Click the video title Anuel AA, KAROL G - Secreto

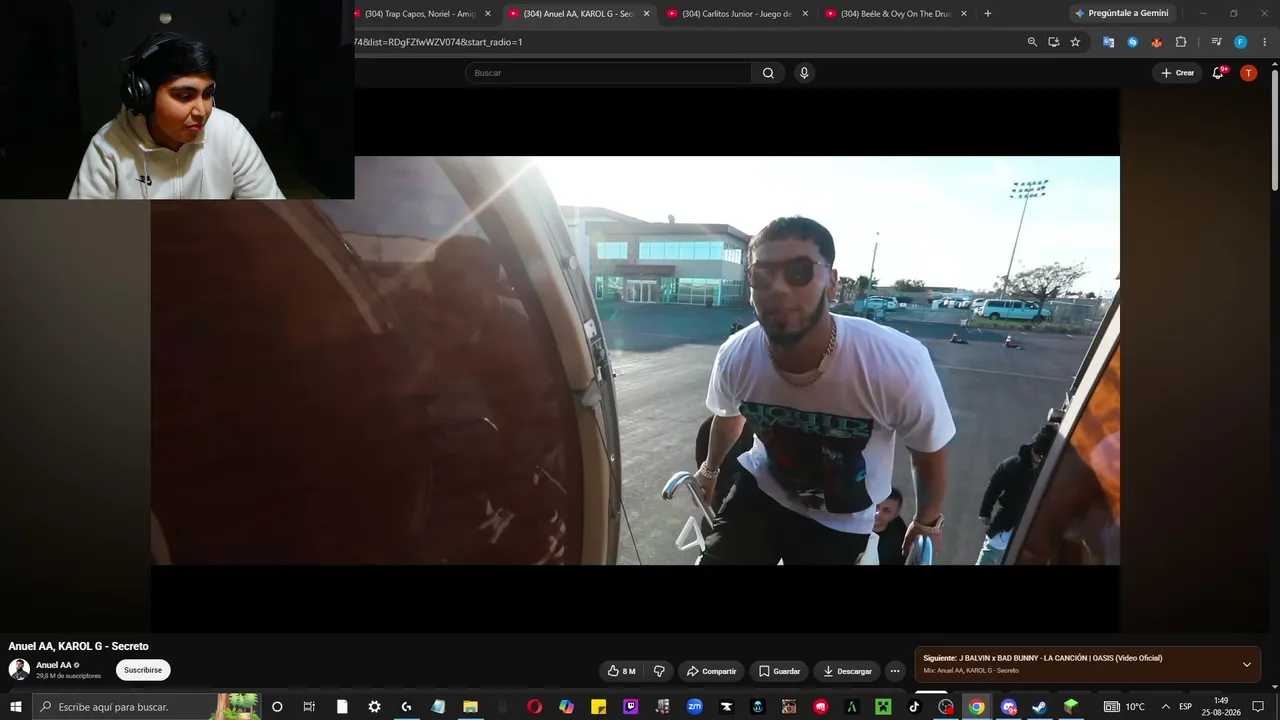pyautogui.click(x=79, y=646)
